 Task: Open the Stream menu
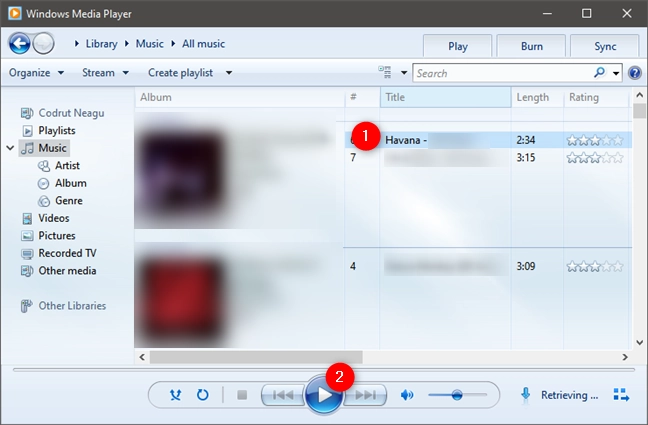105,73
